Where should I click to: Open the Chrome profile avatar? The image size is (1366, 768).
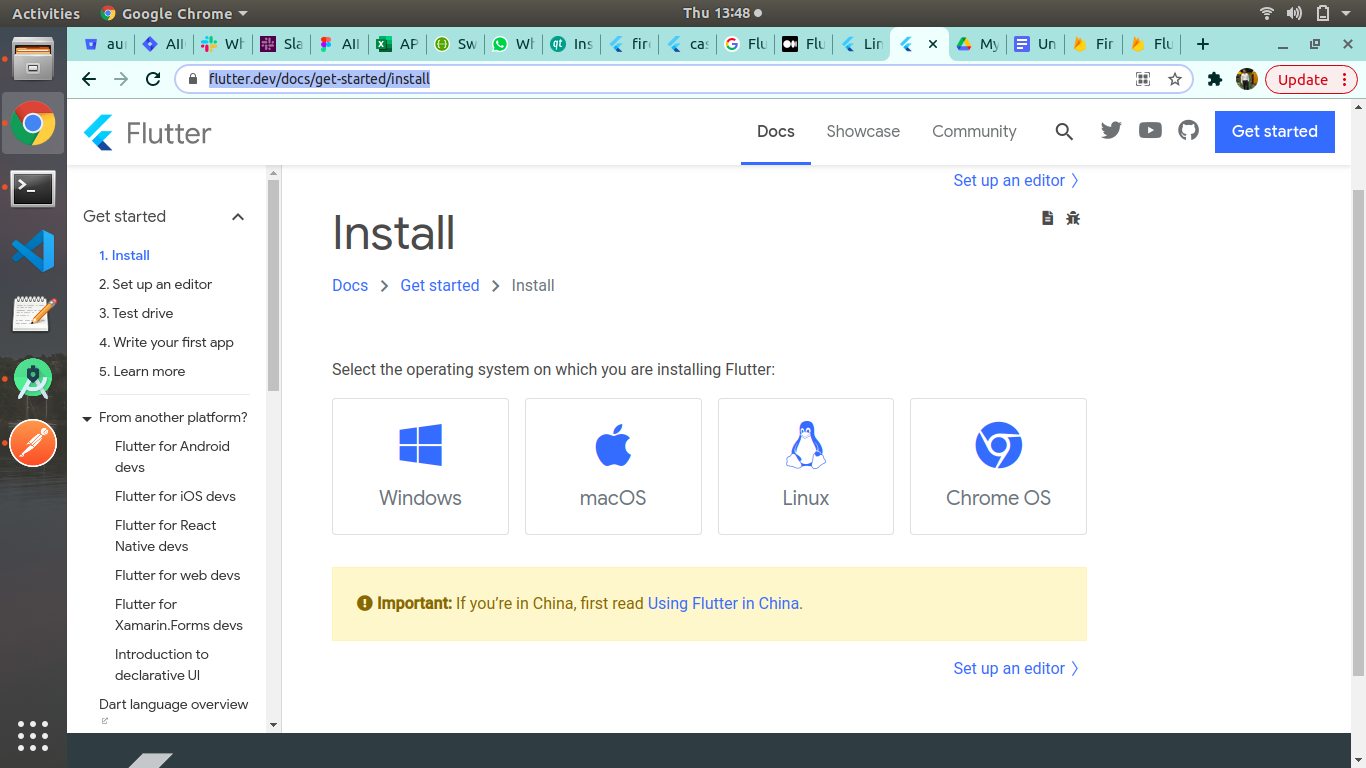1246,79
